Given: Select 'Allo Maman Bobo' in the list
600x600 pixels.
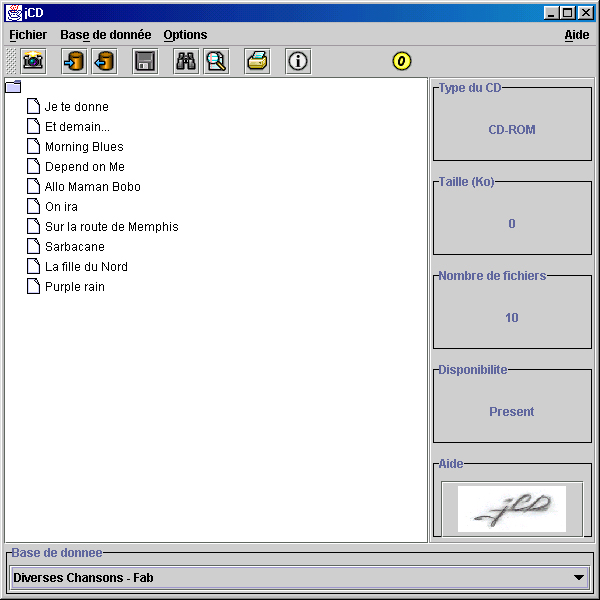Looking at the screenshot, I should [92, 187].
